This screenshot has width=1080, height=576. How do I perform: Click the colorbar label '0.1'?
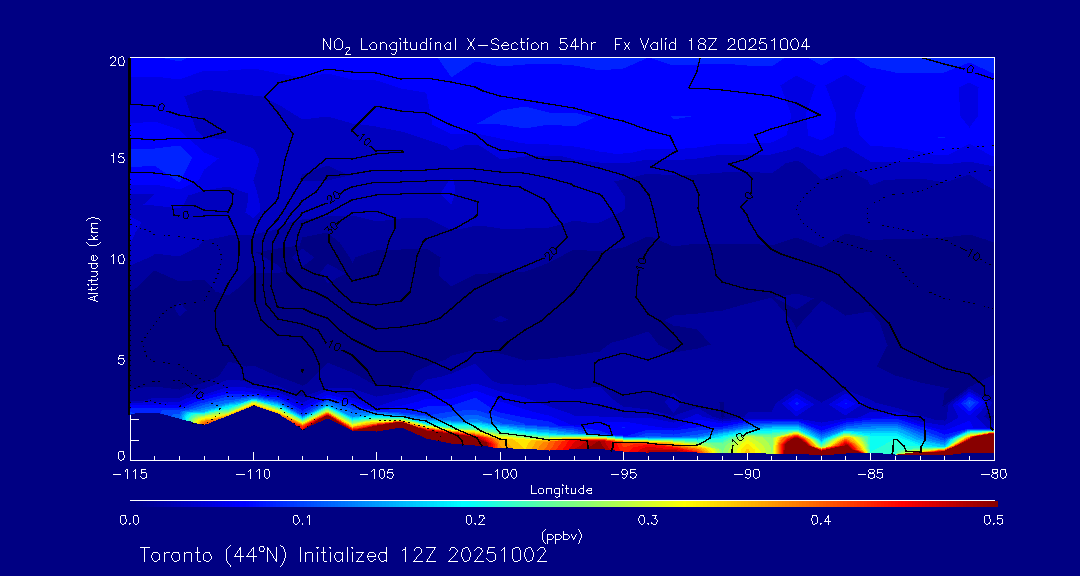coord(302,520)
